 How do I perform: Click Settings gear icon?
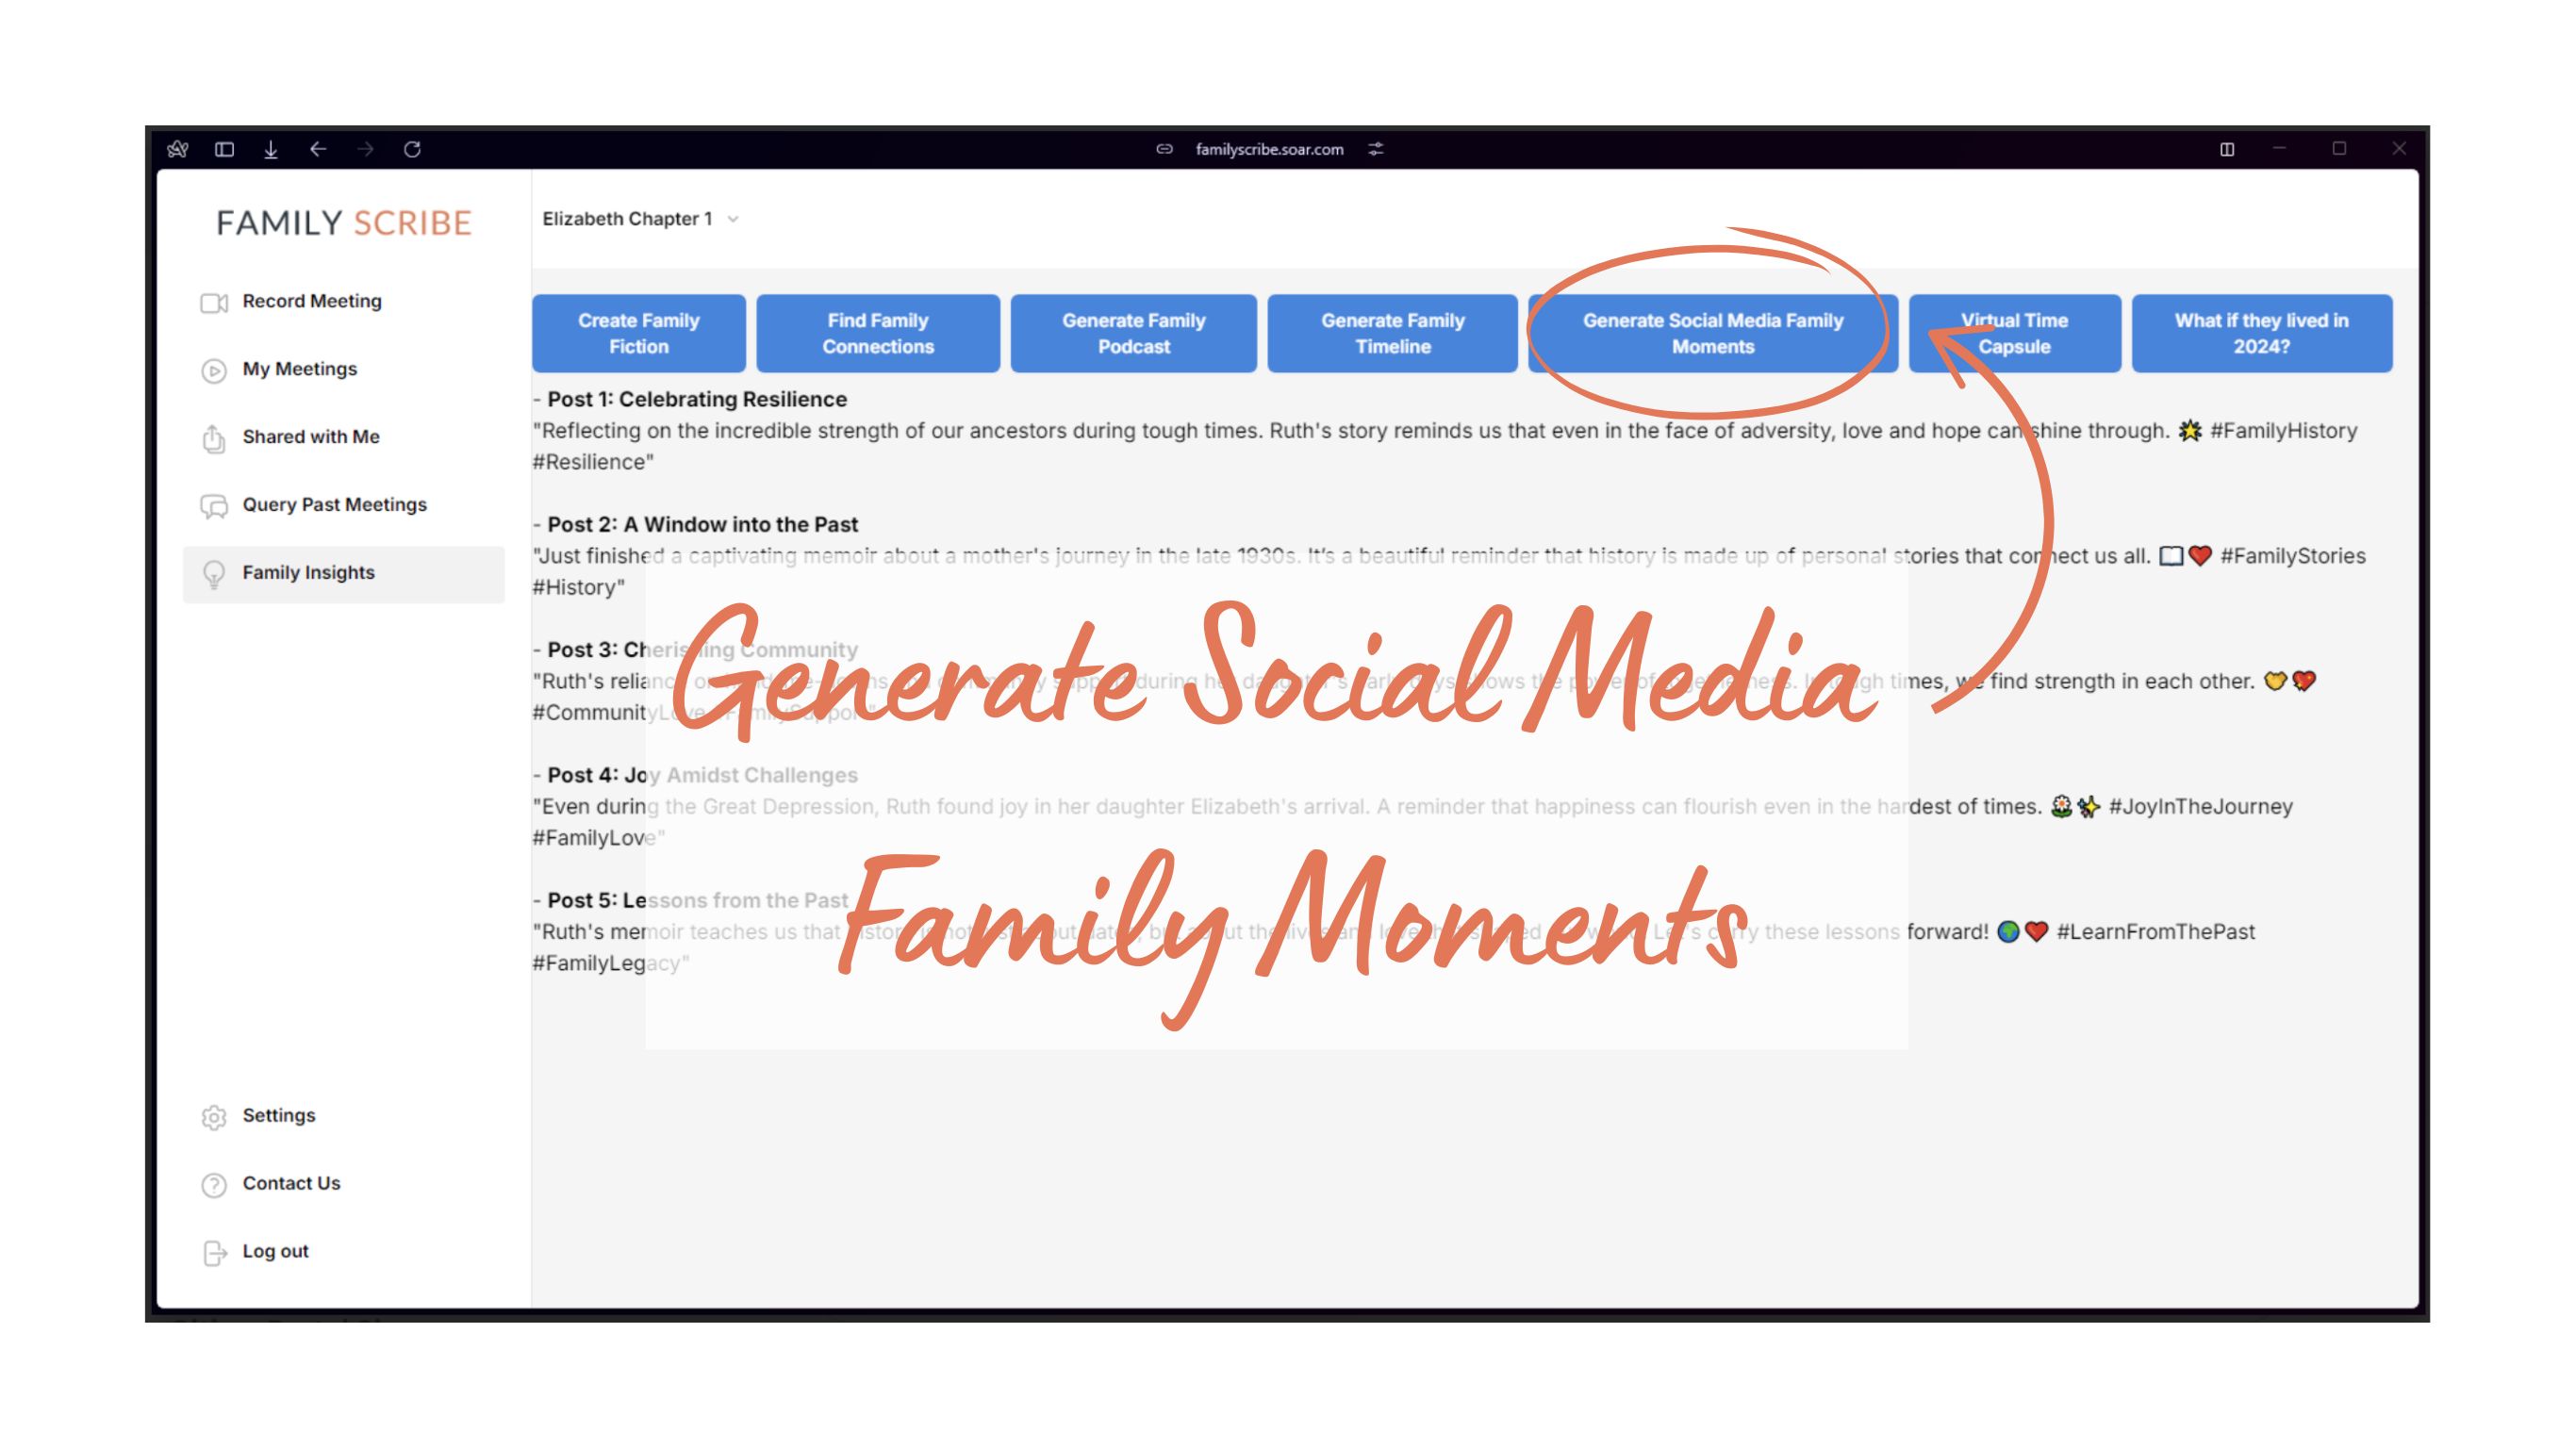coord(214,1115)
